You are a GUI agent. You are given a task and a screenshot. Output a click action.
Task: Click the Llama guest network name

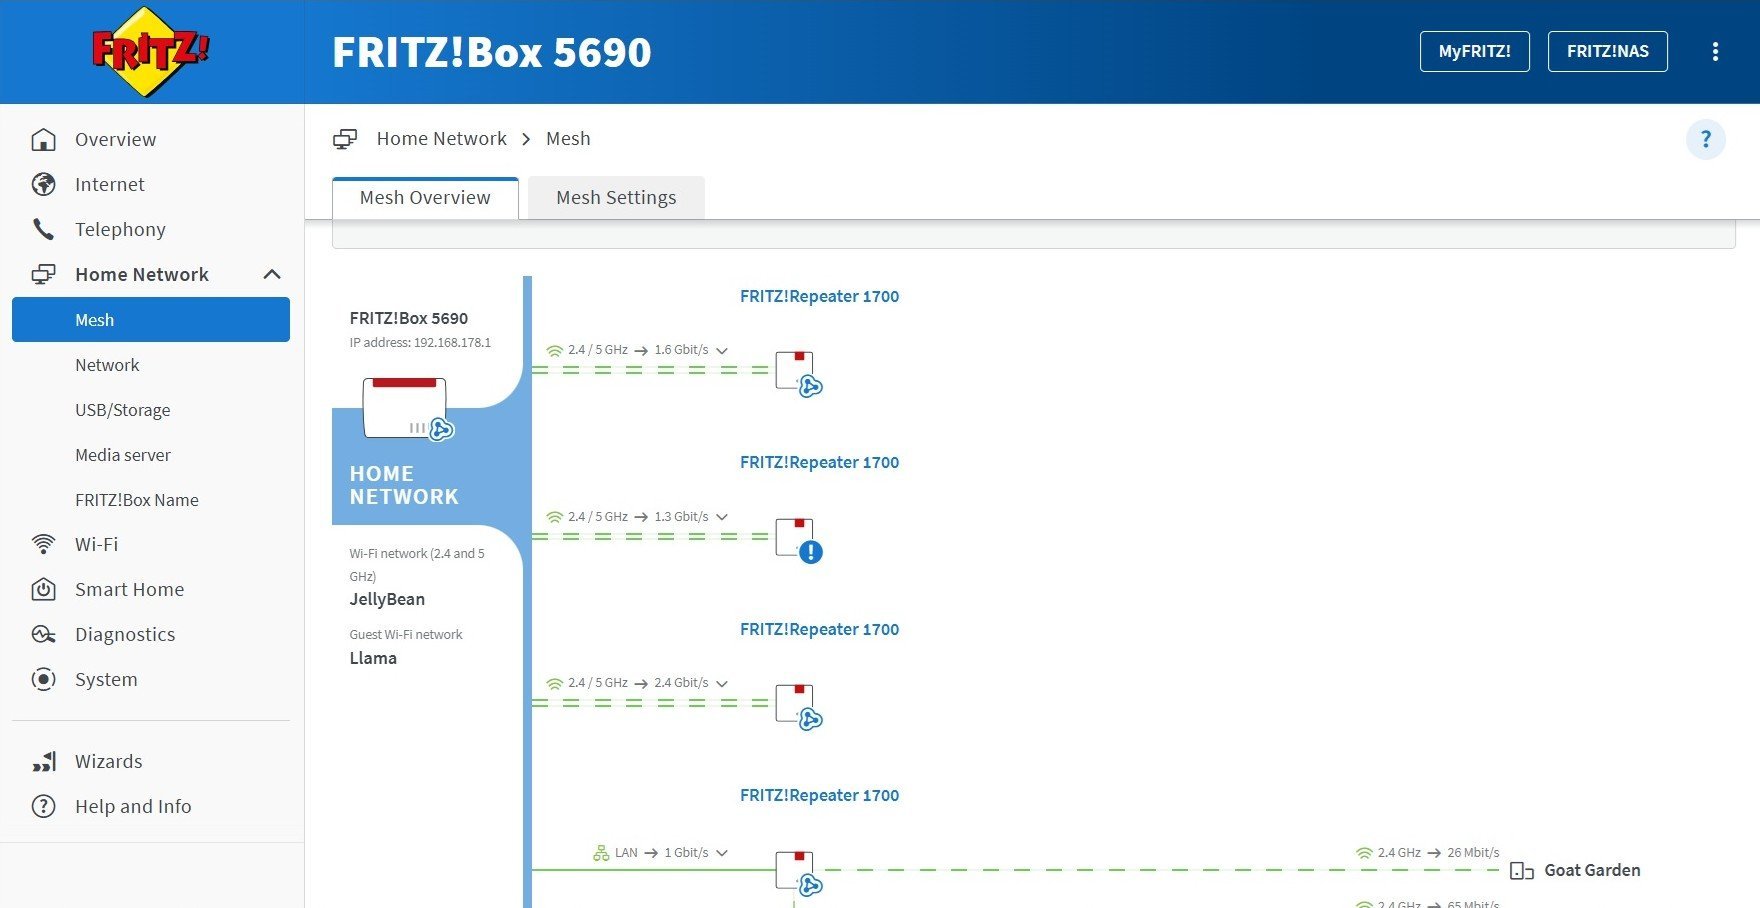point(373,658)
